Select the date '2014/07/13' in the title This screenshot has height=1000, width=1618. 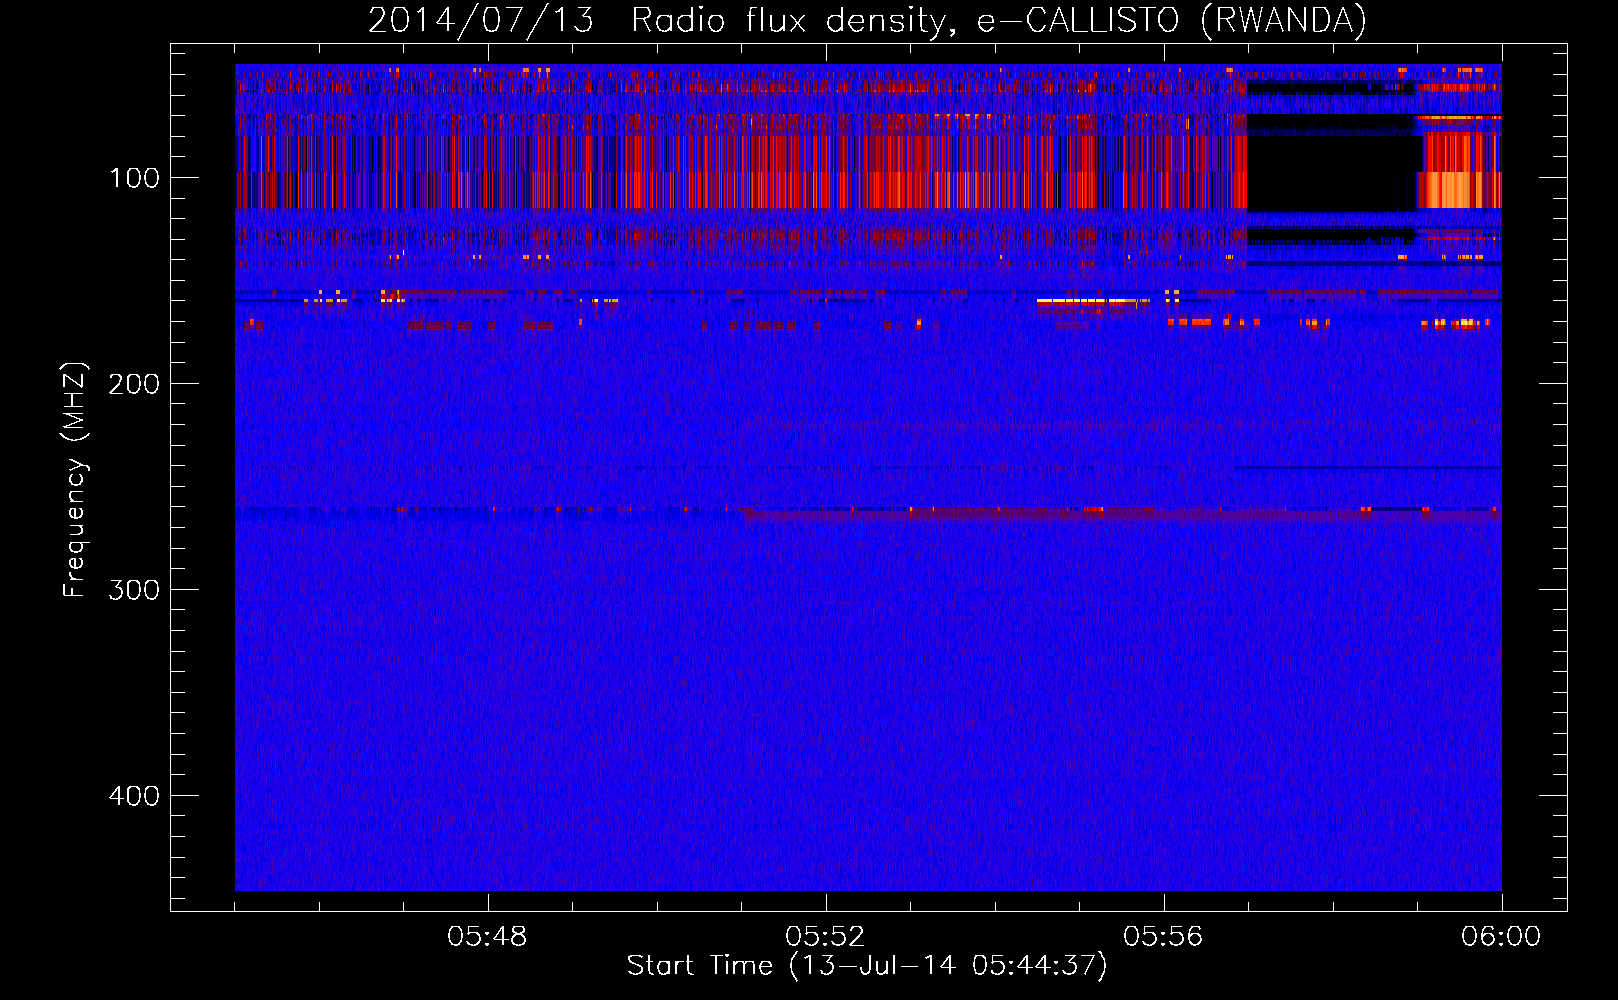pyautogui.click(x=481, y=21)
